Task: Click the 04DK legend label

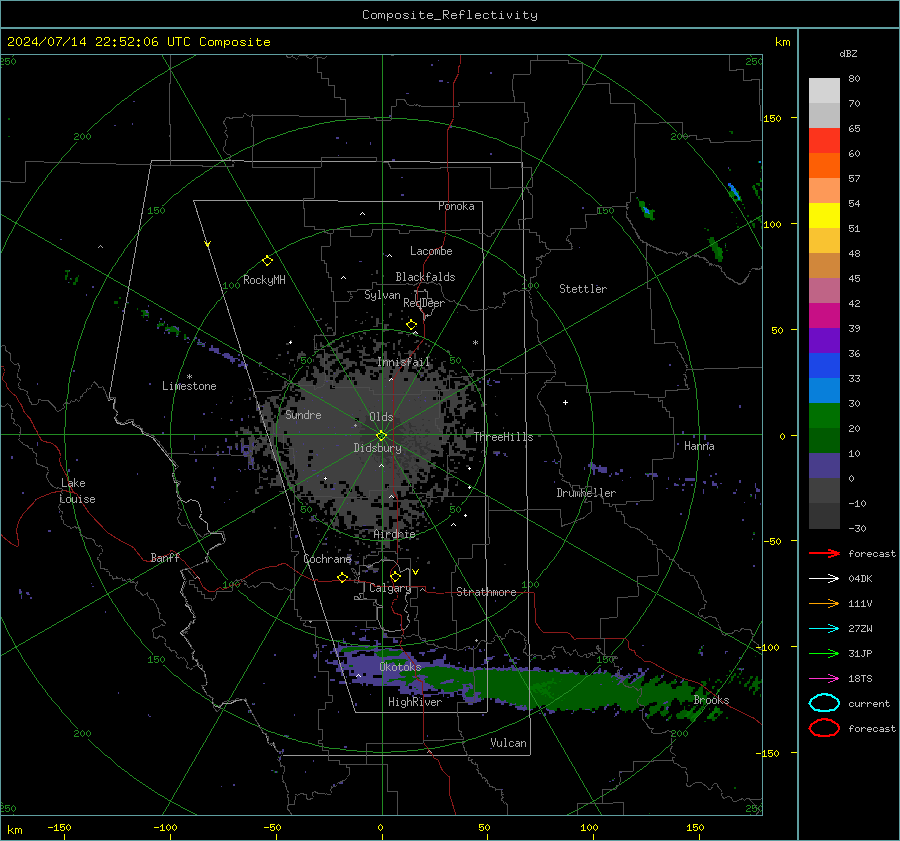Action: [860, 578]
